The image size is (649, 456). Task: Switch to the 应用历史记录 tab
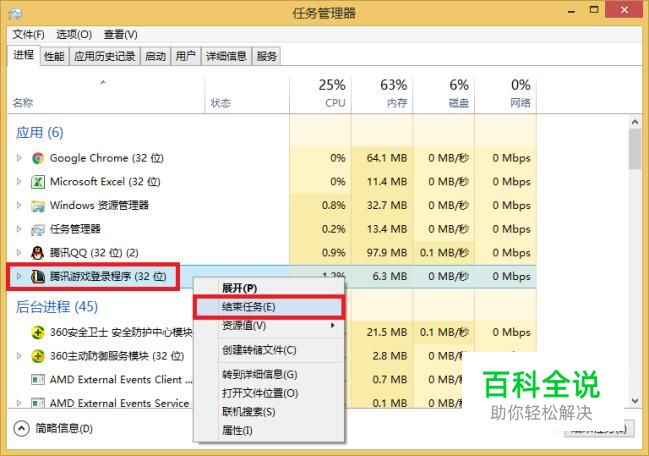(105, 56)
